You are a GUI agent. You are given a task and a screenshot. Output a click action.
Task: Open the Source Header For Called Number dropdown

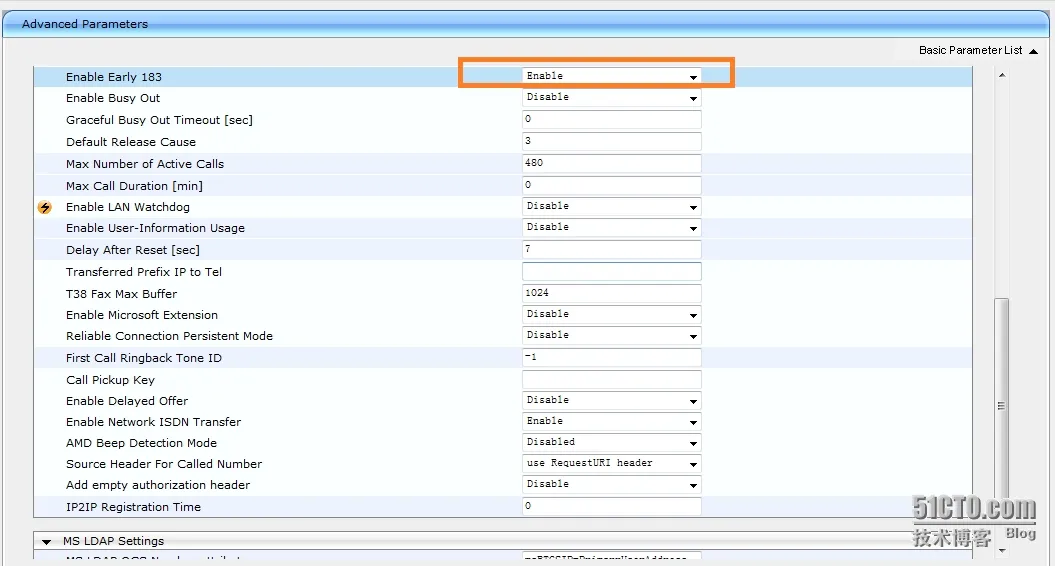coord(612,464)
